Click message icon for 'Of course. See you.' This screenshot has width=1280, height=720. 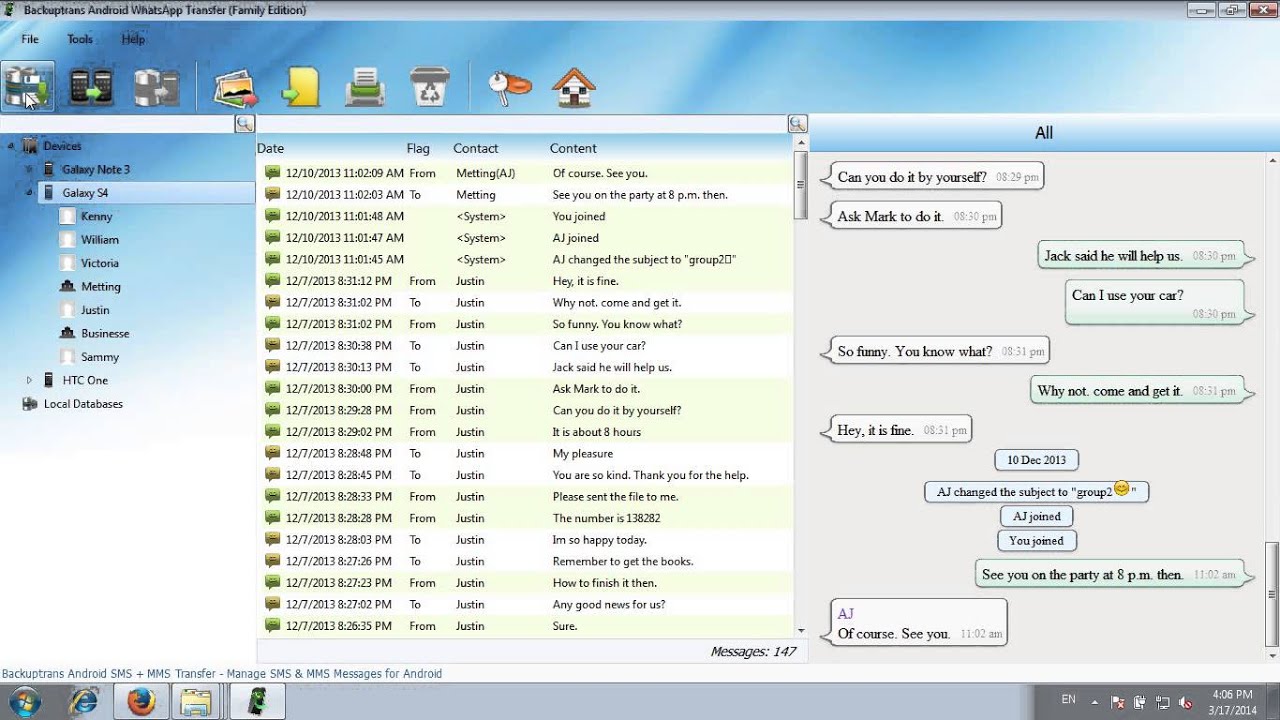pos(272,173)
